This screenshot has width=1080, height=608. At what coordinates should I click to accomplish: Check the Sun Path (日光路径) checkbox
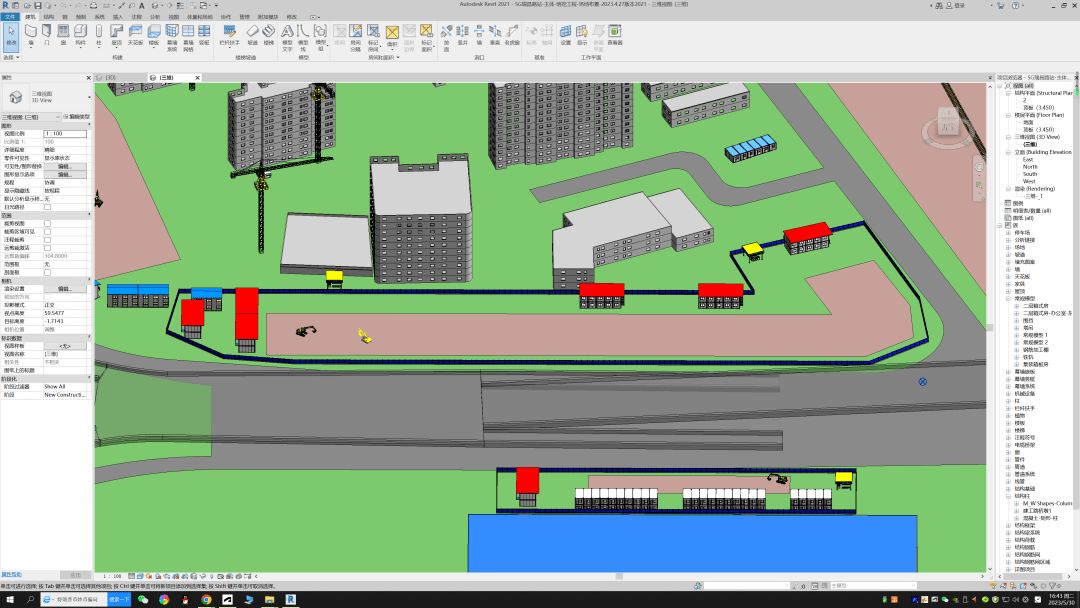click(x=47, y=207)
